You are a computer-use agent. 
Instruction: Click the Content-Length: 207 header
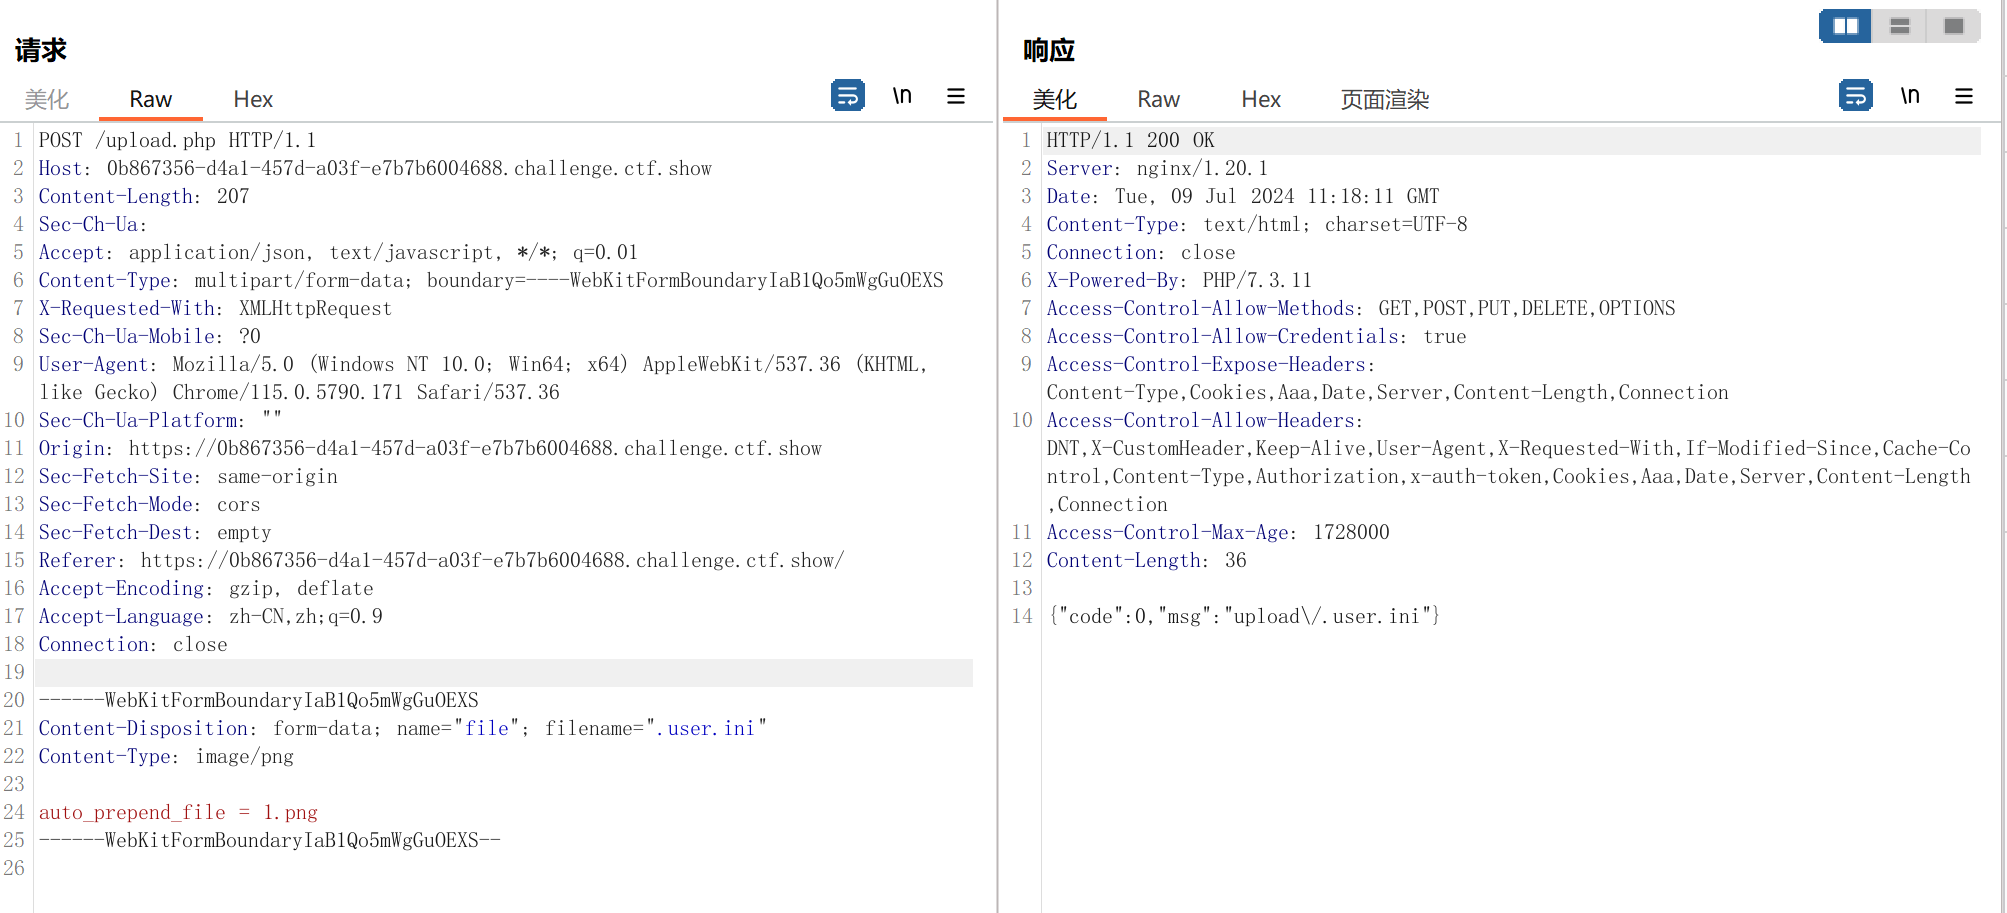[x=144, y=196]
